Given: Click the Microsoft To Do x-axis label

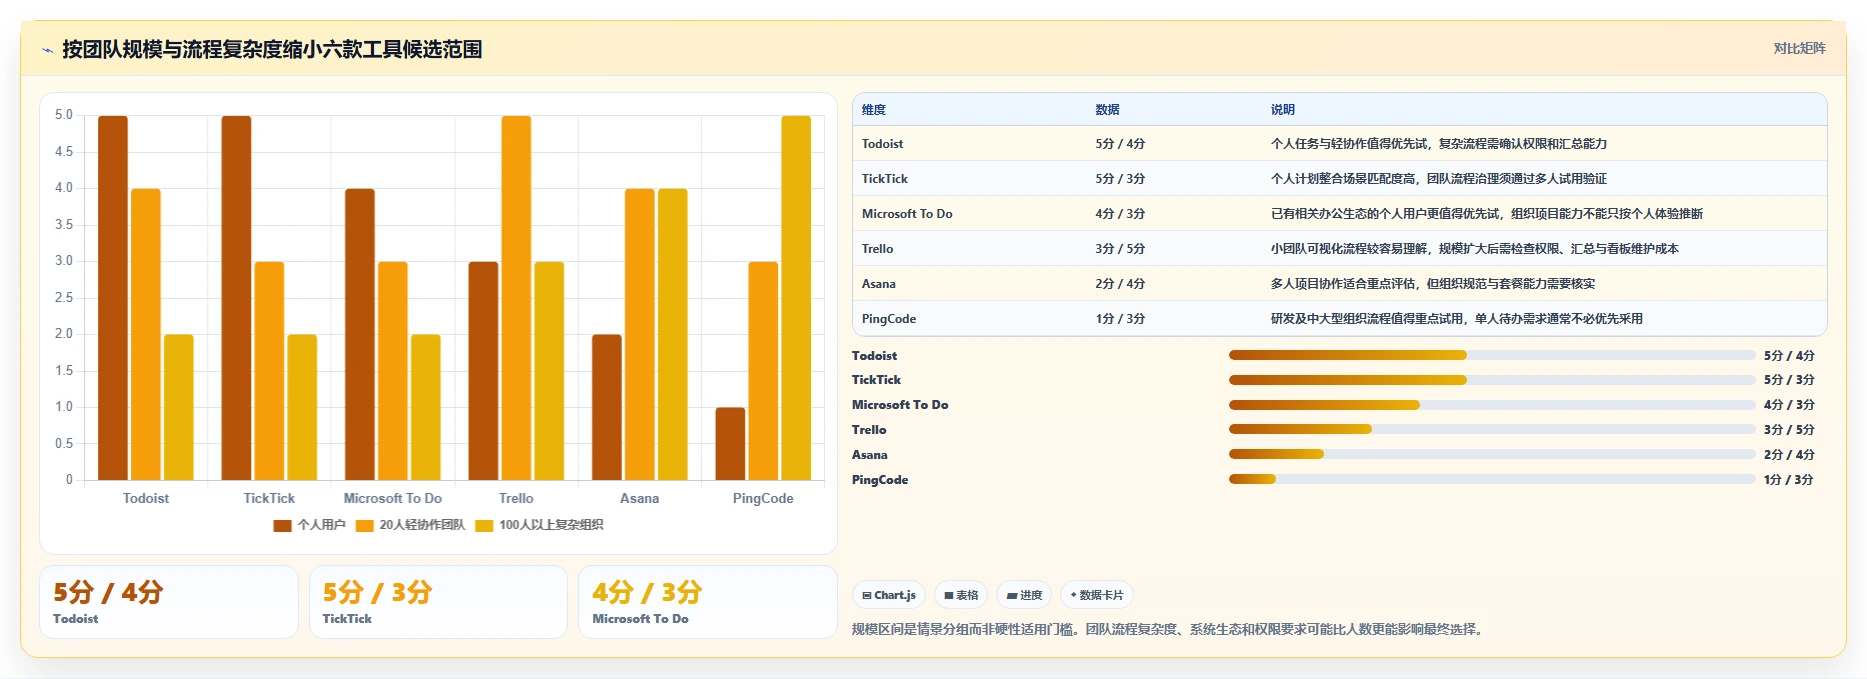Looking at the screenshot, I should click(x=393, y=498).
